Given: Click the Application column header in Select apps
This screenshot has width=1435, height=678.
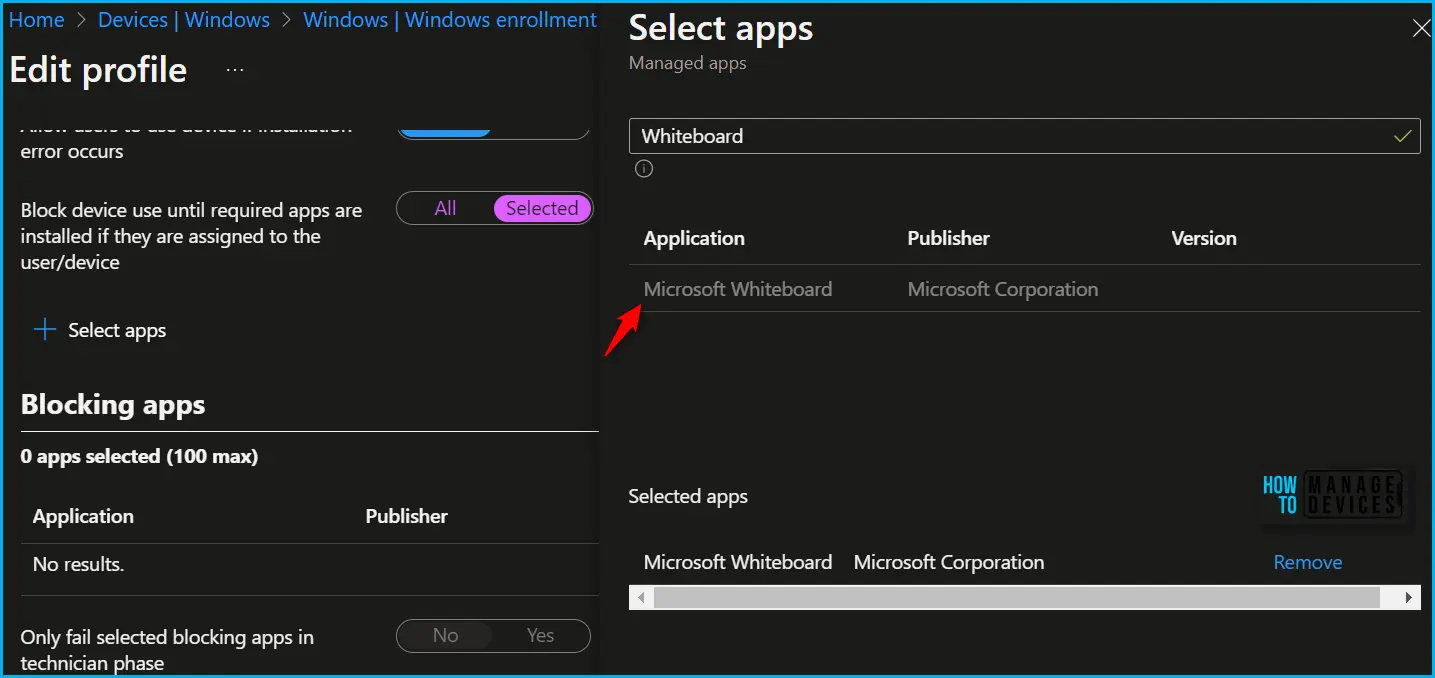Looking at the screenshot, I should pos(694,238).
